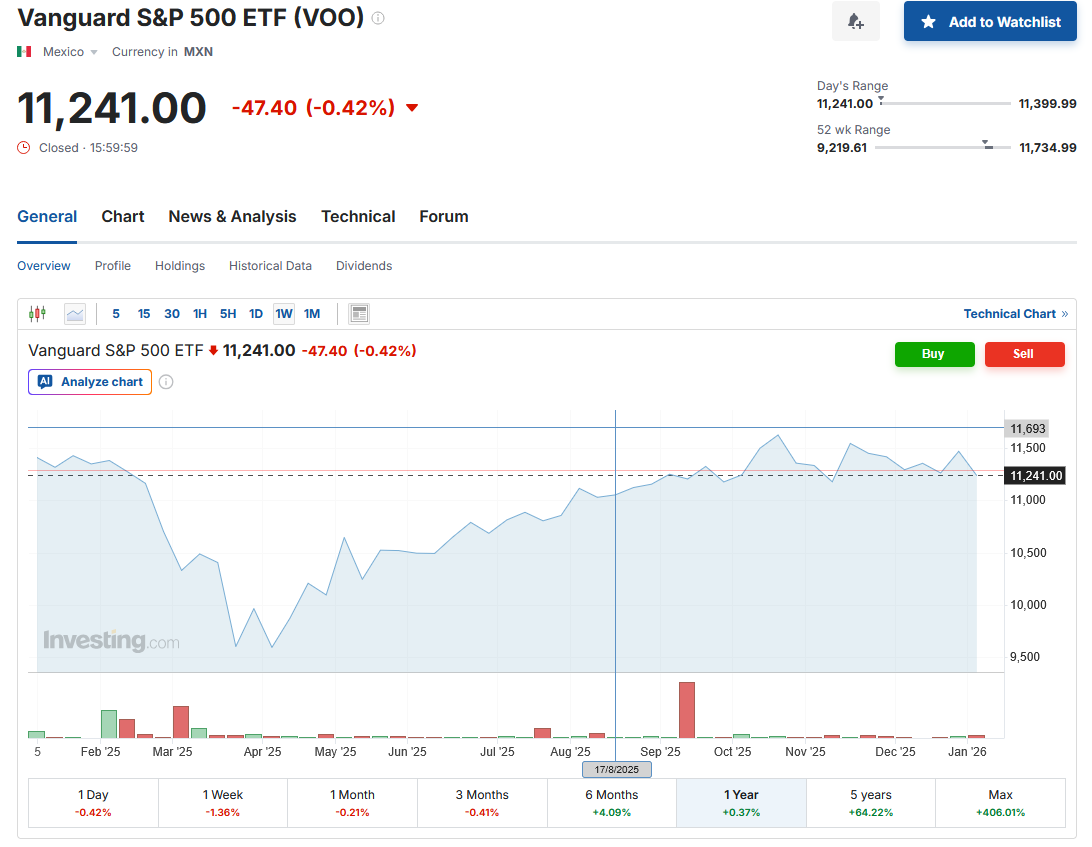Screen dimensions: 1092x847
Task: Click the Day's Range high 11,399.99
Action: pyautogui.click(x=1047, y=104)
